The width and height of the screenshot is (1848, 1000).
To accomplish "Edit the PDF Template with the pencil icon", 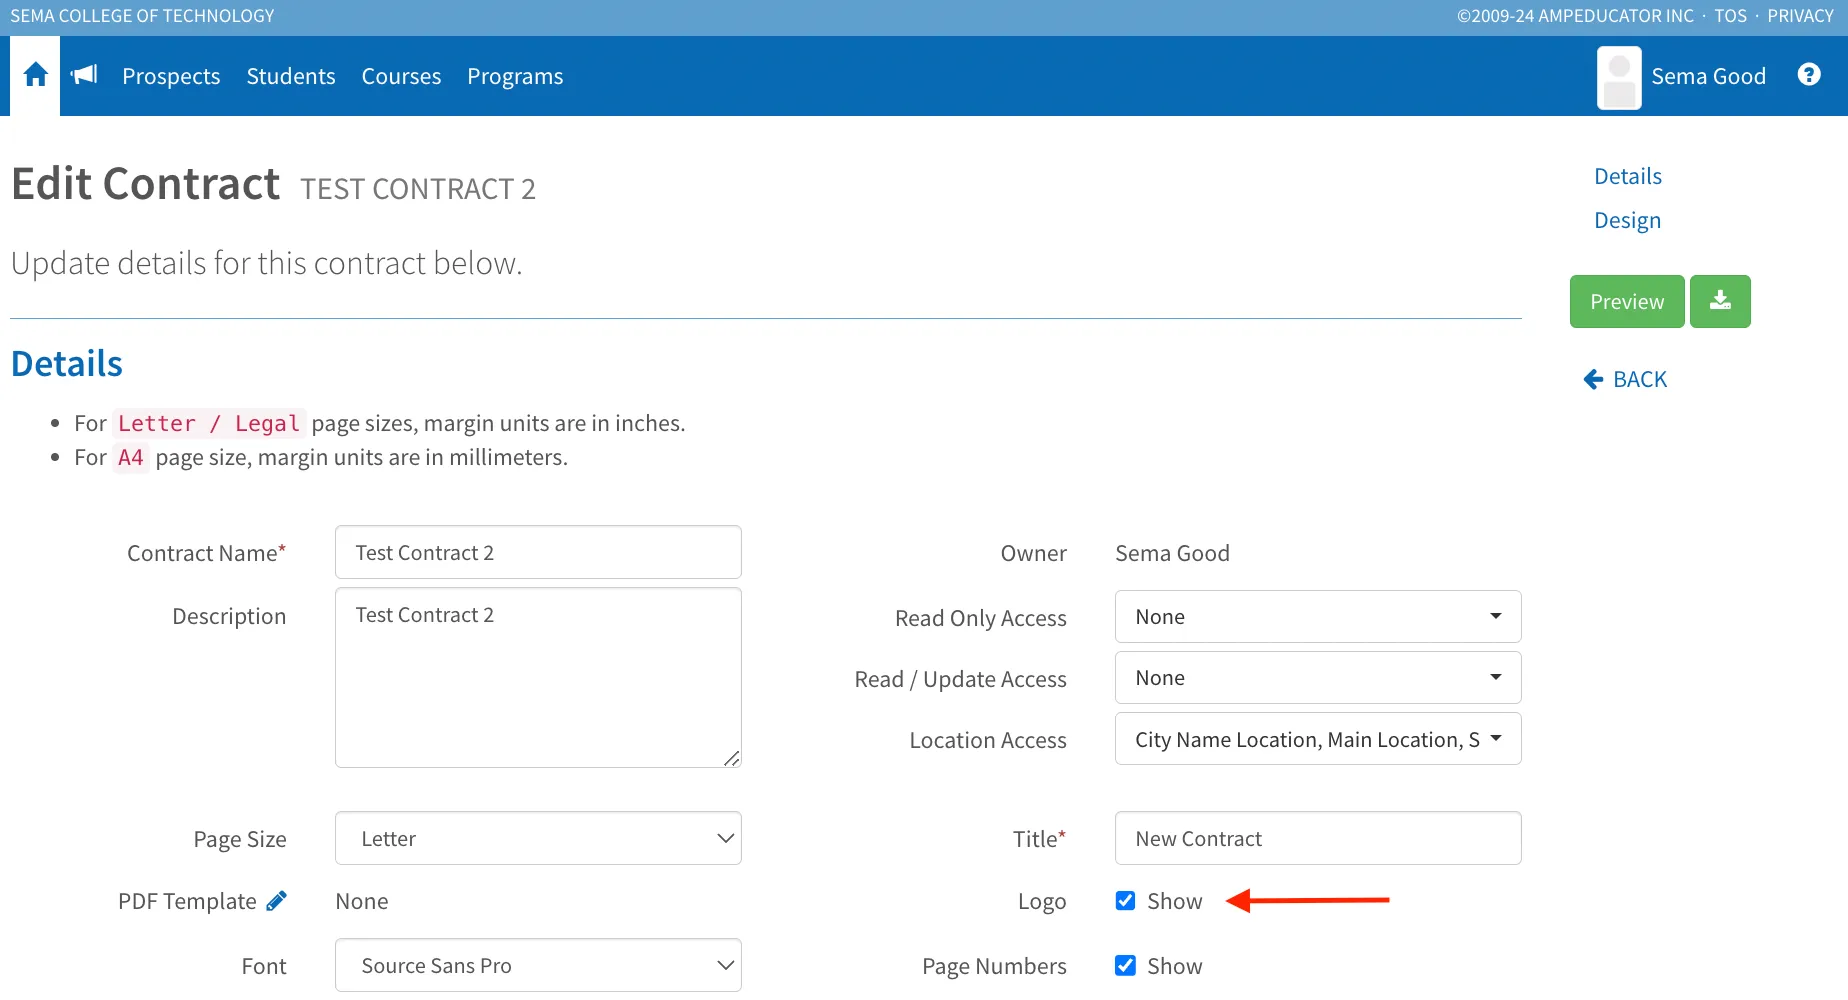I will [277, 901].
